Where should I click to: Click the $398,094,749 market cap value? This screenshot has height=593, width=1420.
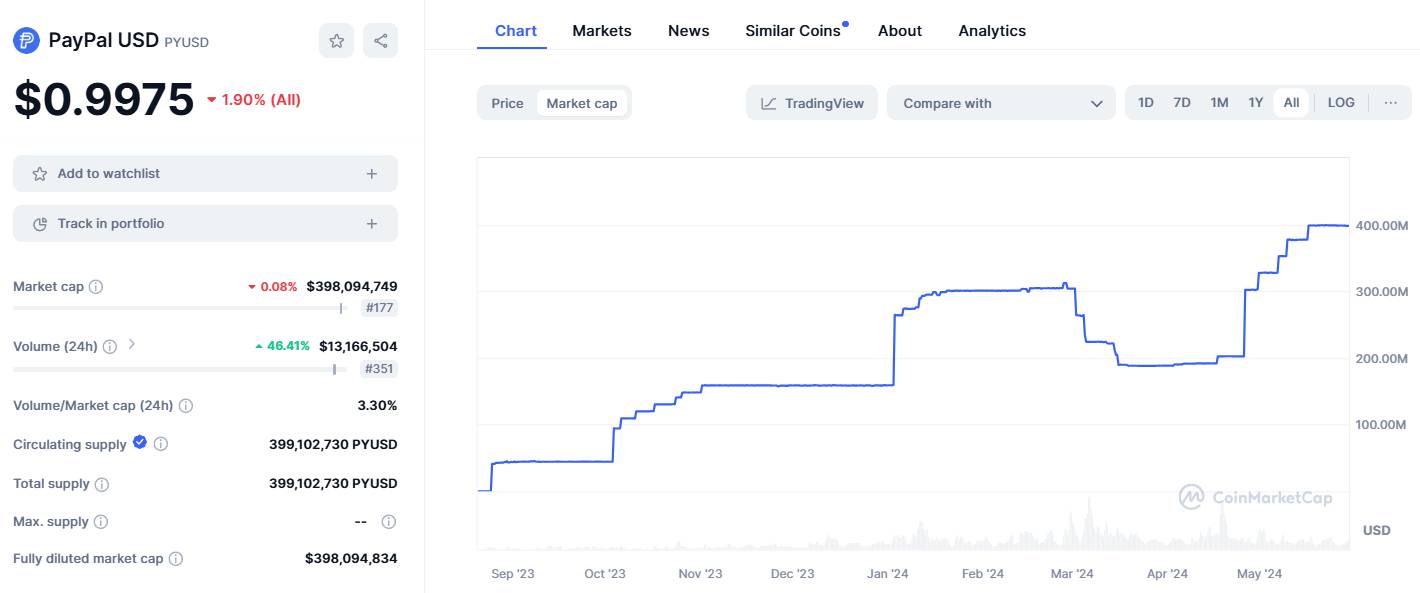(352, 287)
